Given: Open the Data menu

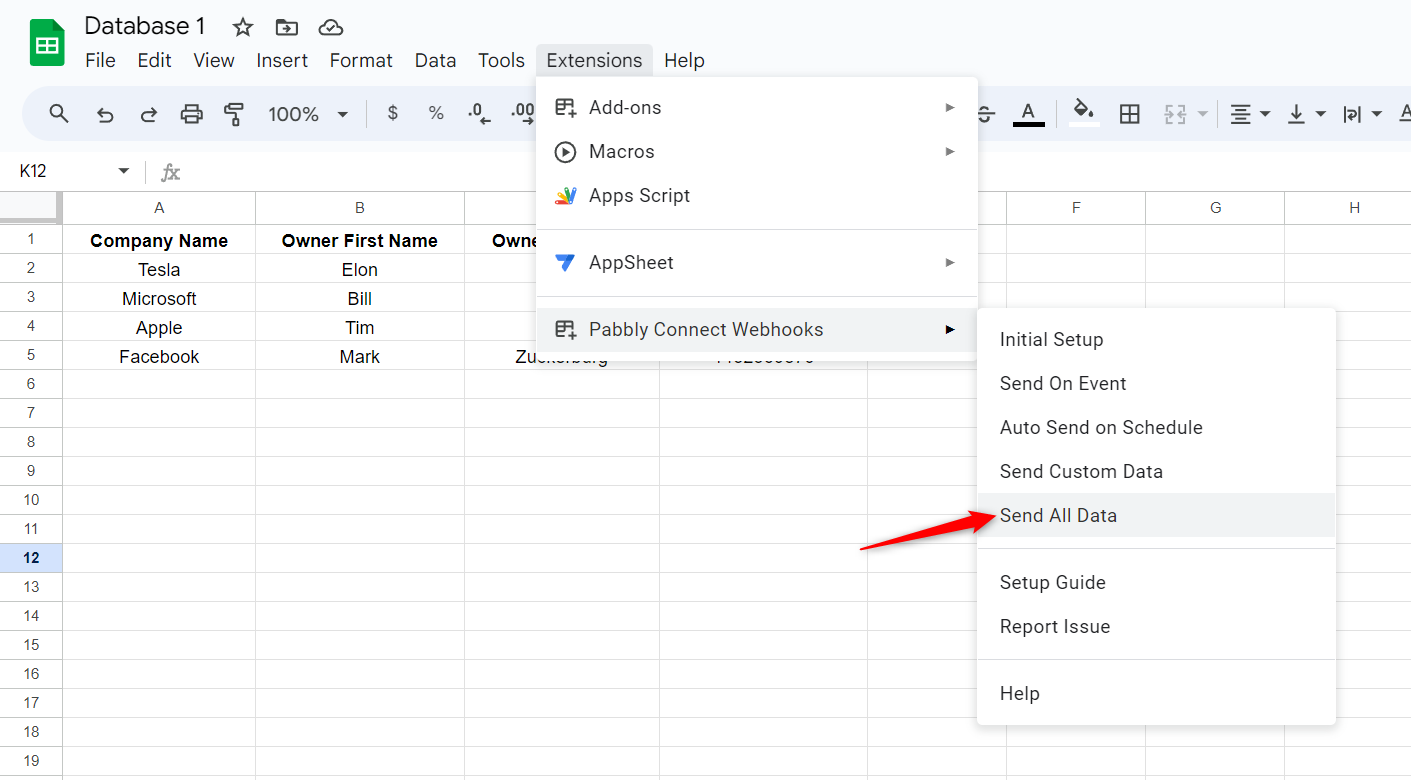Looking at the screenshot, I should point(435,60).
